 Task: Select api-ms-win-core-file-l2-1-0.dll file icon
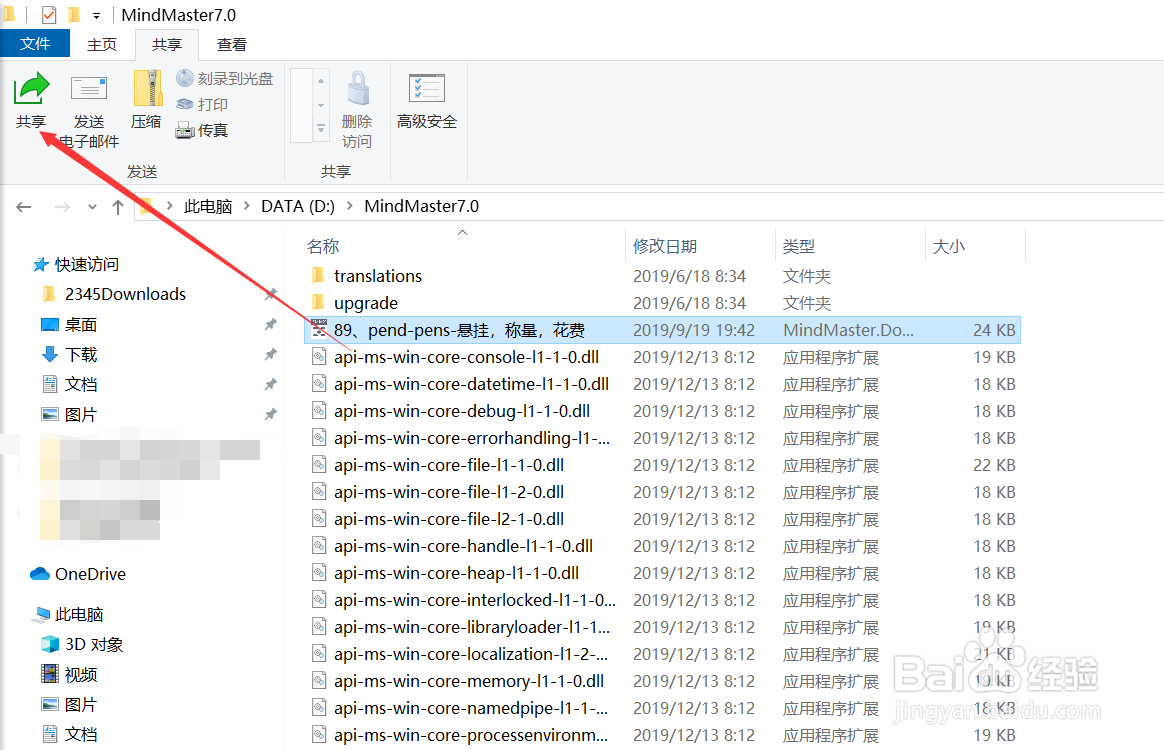tap(319, 519)
